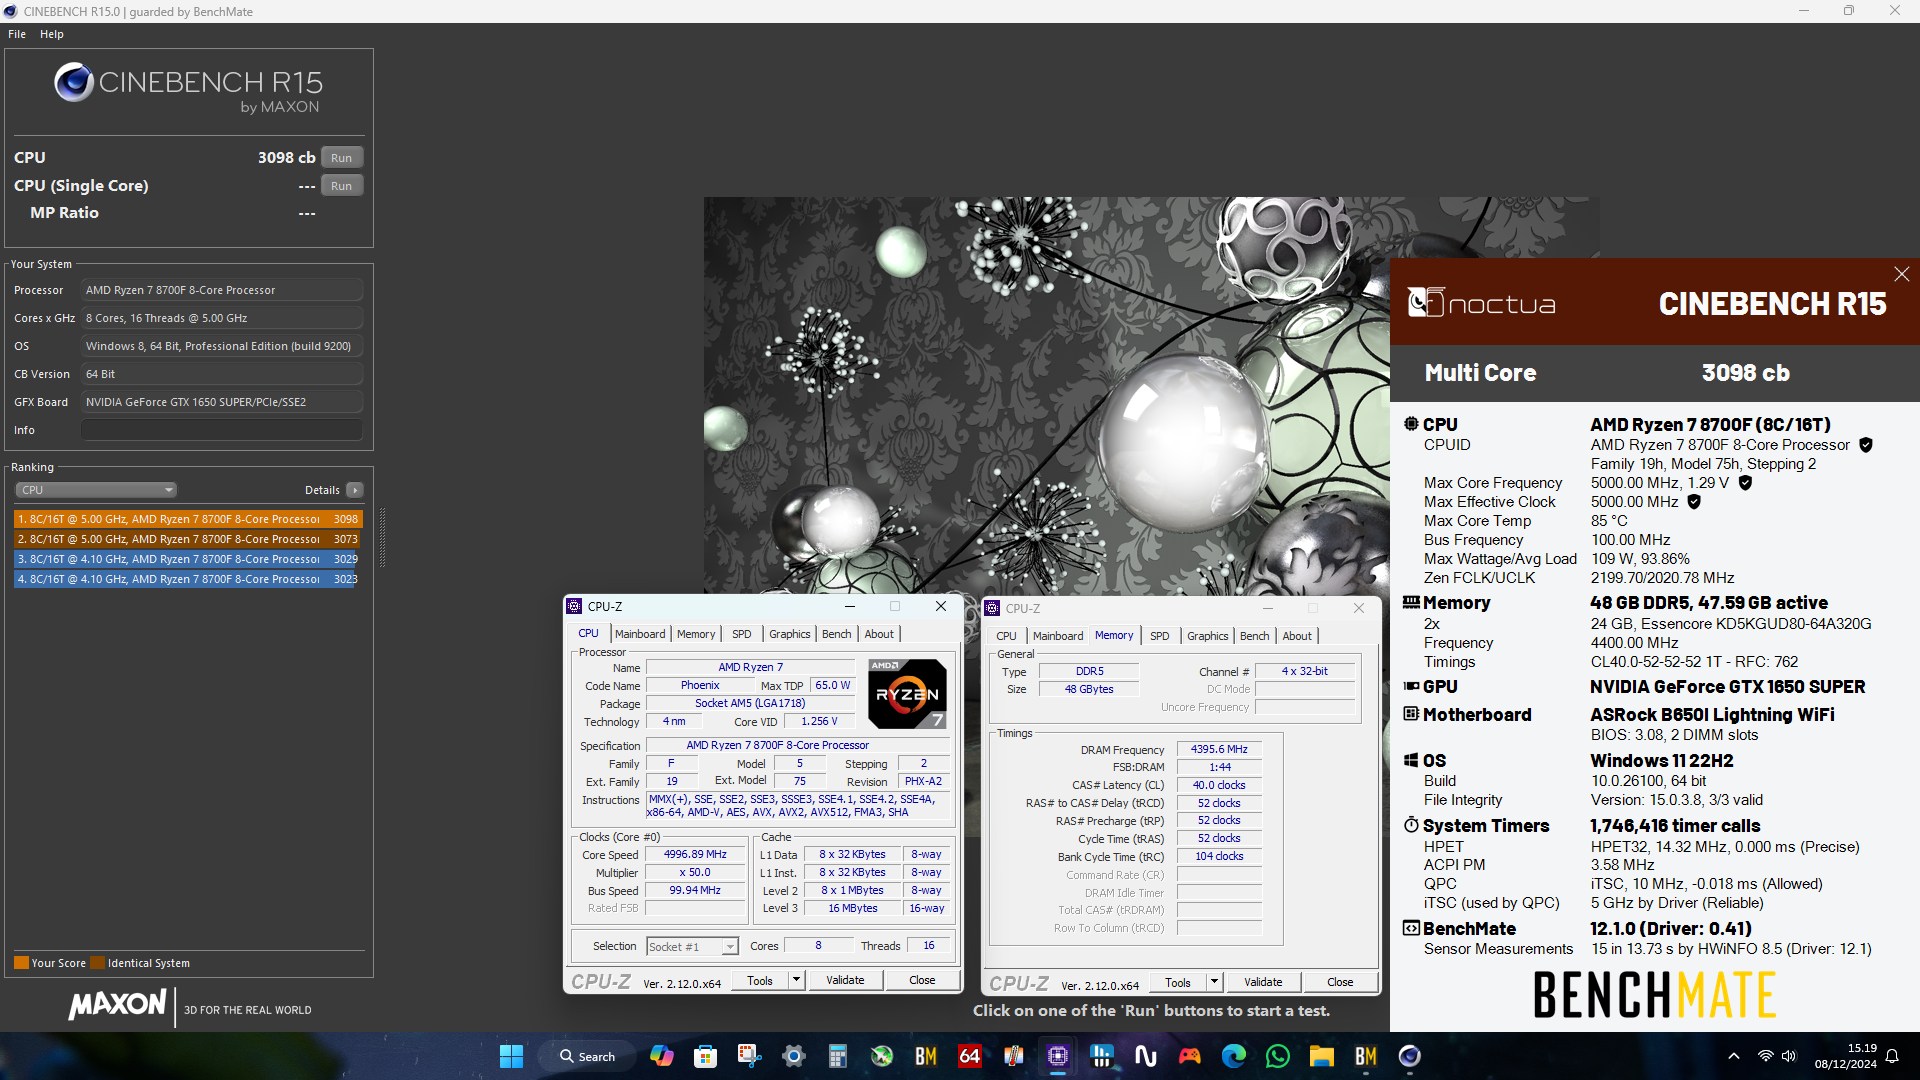Open notification center bell icon
Image resolution: width=1920 pixels, height=1080 pixels.
click(1891, 1056)
